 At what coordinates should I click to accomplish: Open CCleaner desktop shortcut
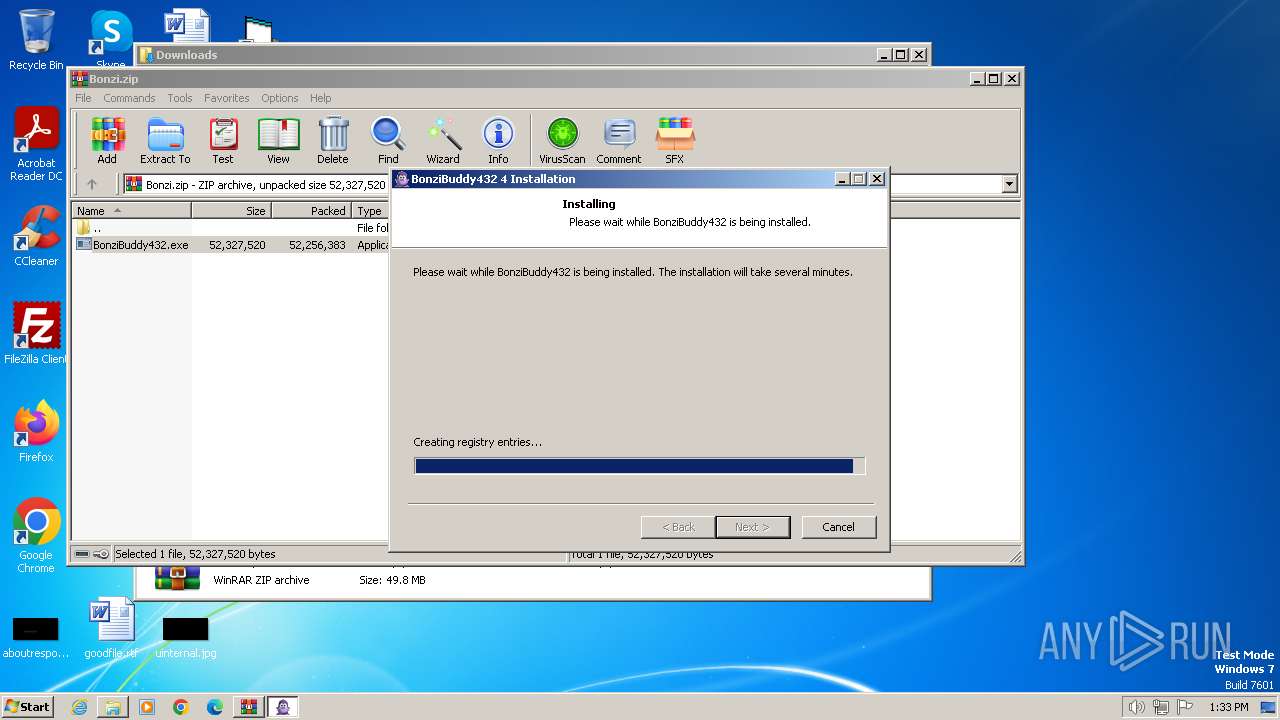[36, 236]
